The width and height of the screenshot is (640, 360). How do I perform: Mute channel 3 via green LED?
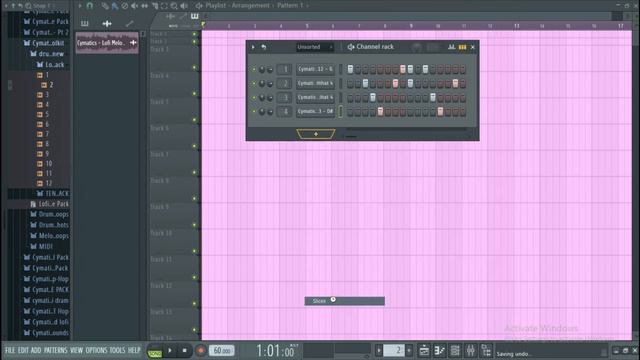tap(254, 98)
